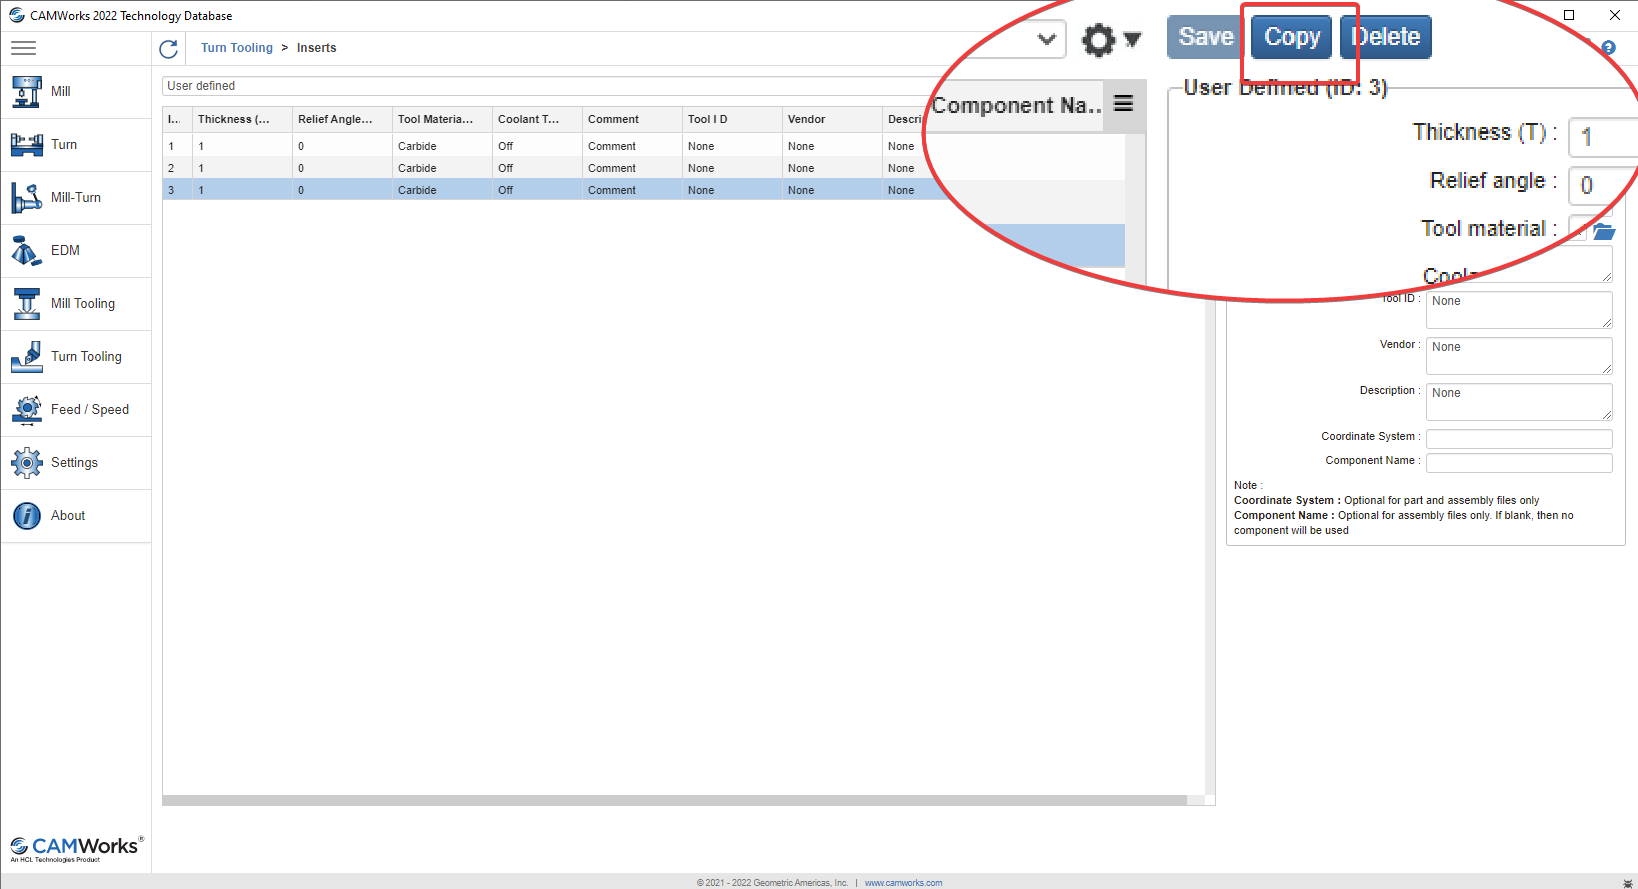Focus the Tool ID text field
This screenshot has width=1638, height=889.
1519,310
